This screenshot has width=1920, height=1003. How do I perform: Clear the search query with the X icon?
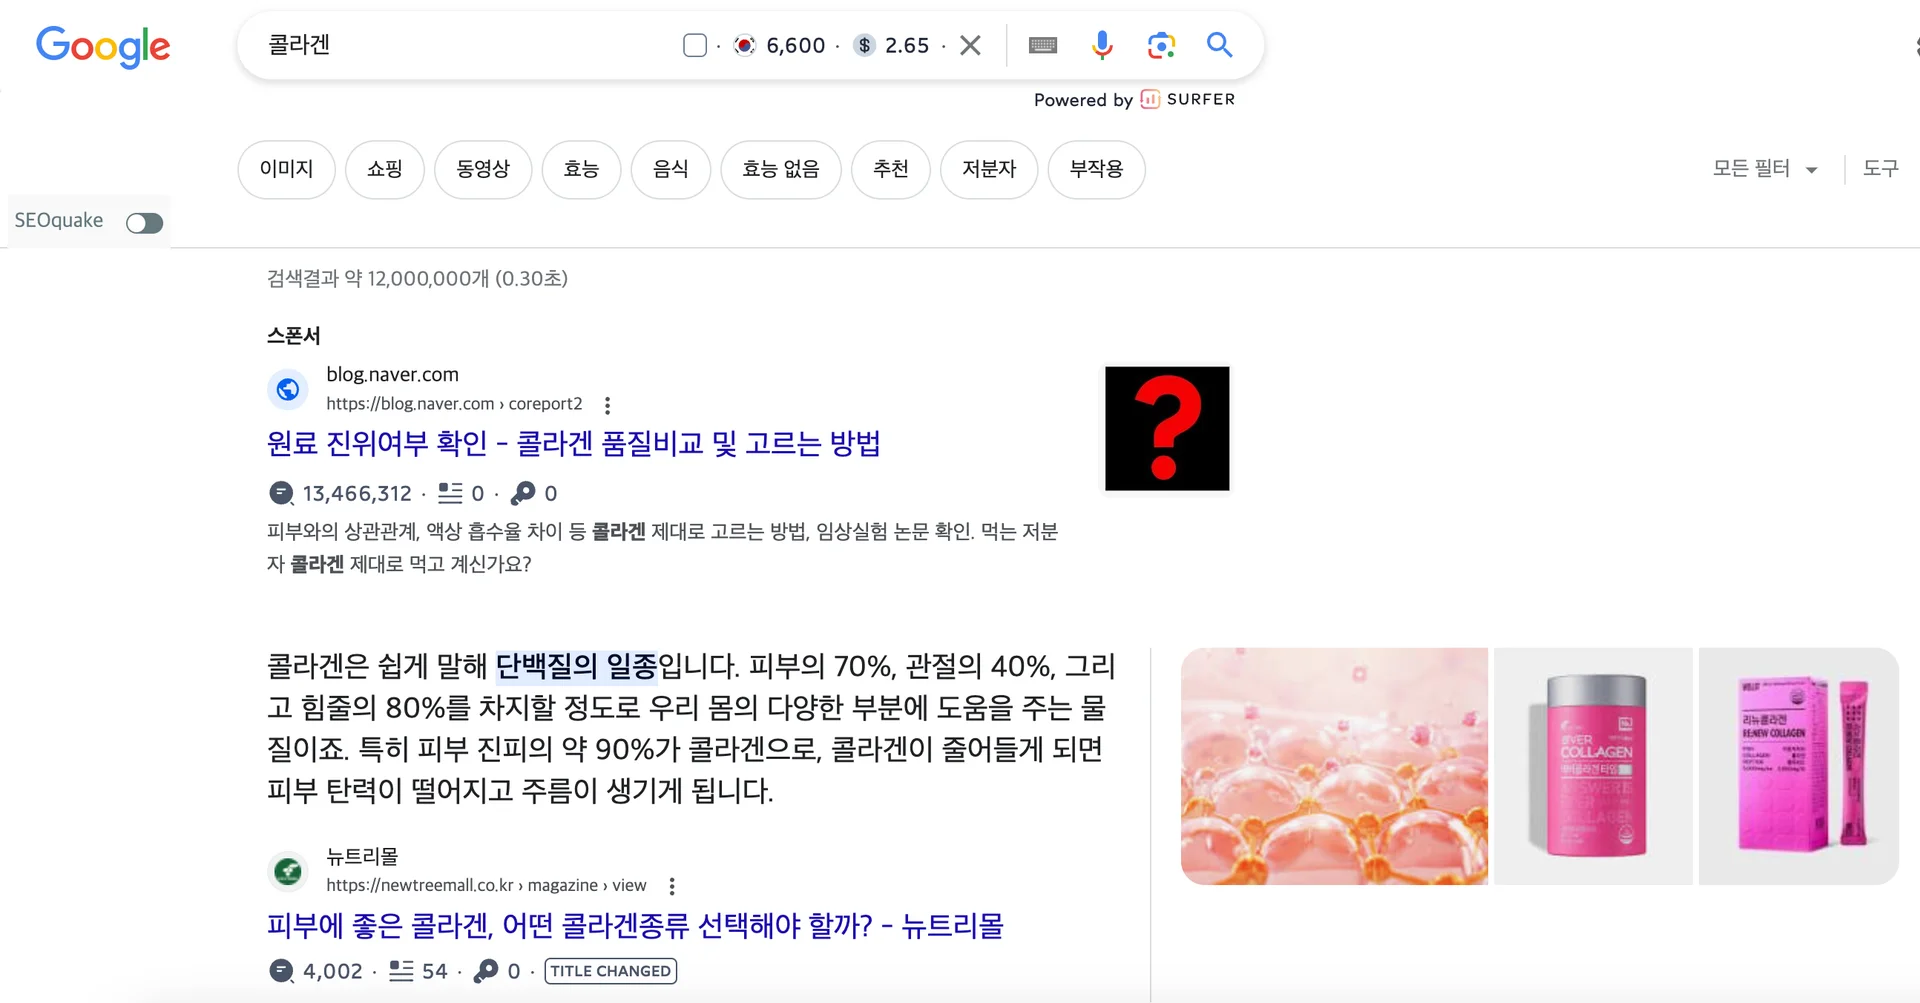pos(969,44)
